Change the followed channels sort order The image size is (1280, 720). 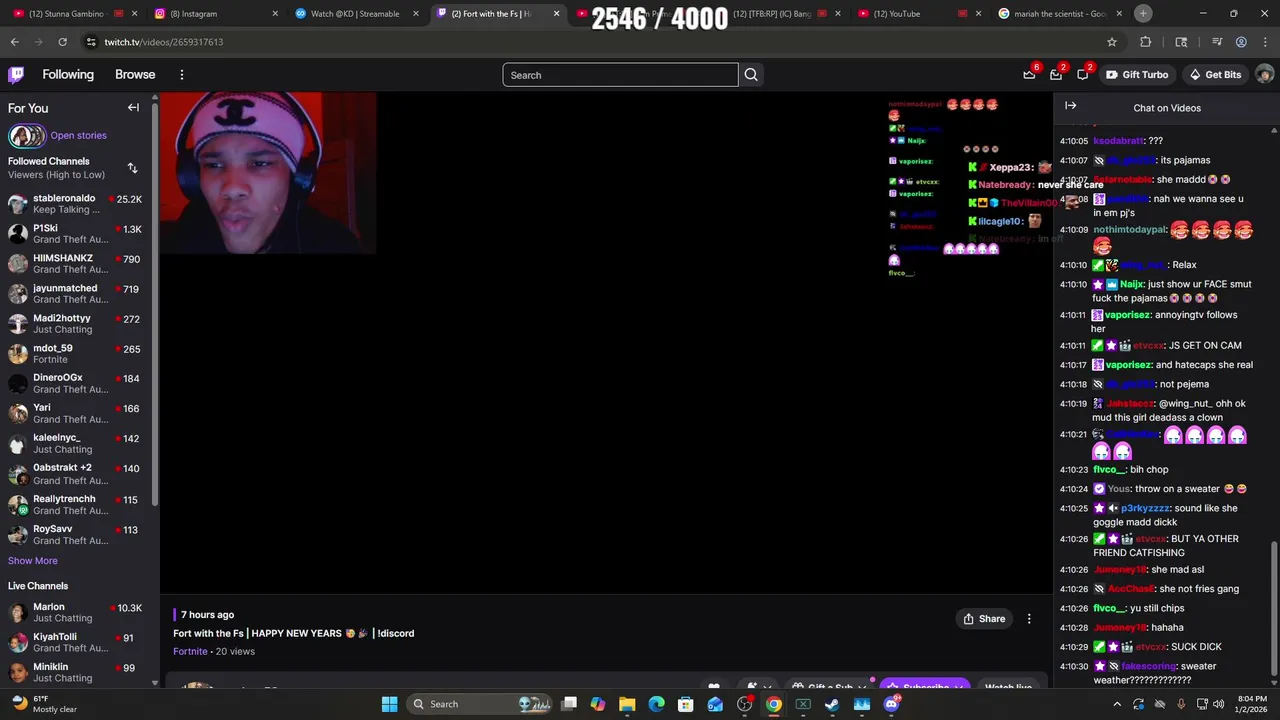[132, 168]
